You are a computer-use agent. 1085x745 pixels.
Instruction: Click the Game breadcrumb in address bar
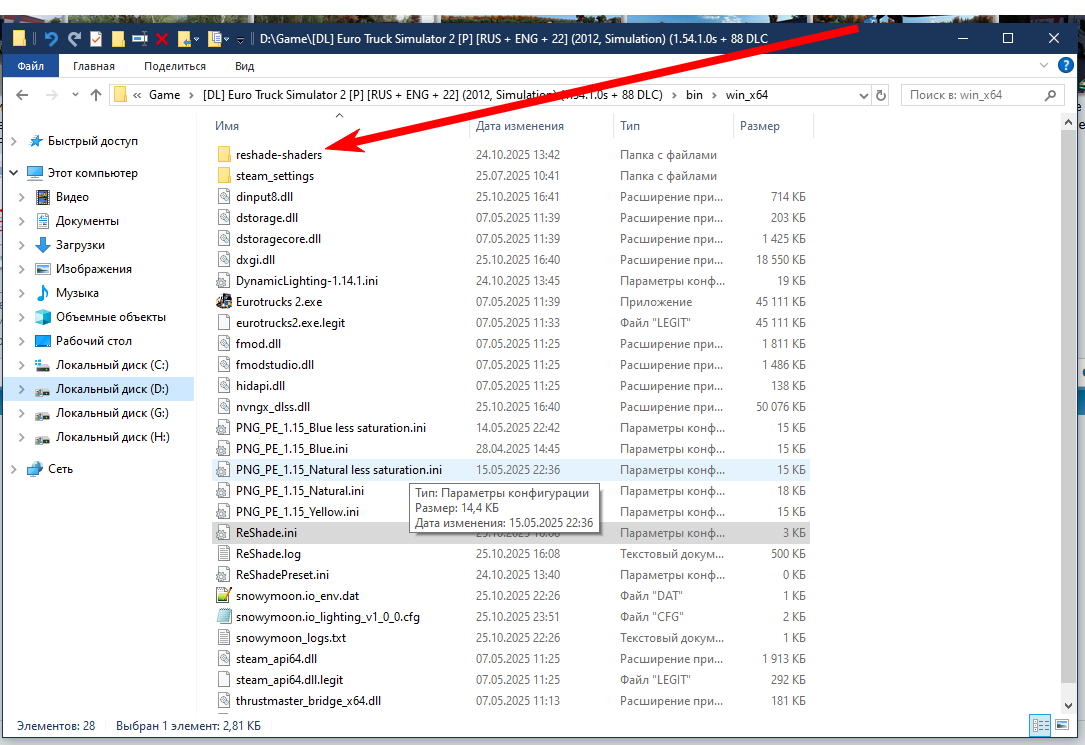[x=165, y=95]
